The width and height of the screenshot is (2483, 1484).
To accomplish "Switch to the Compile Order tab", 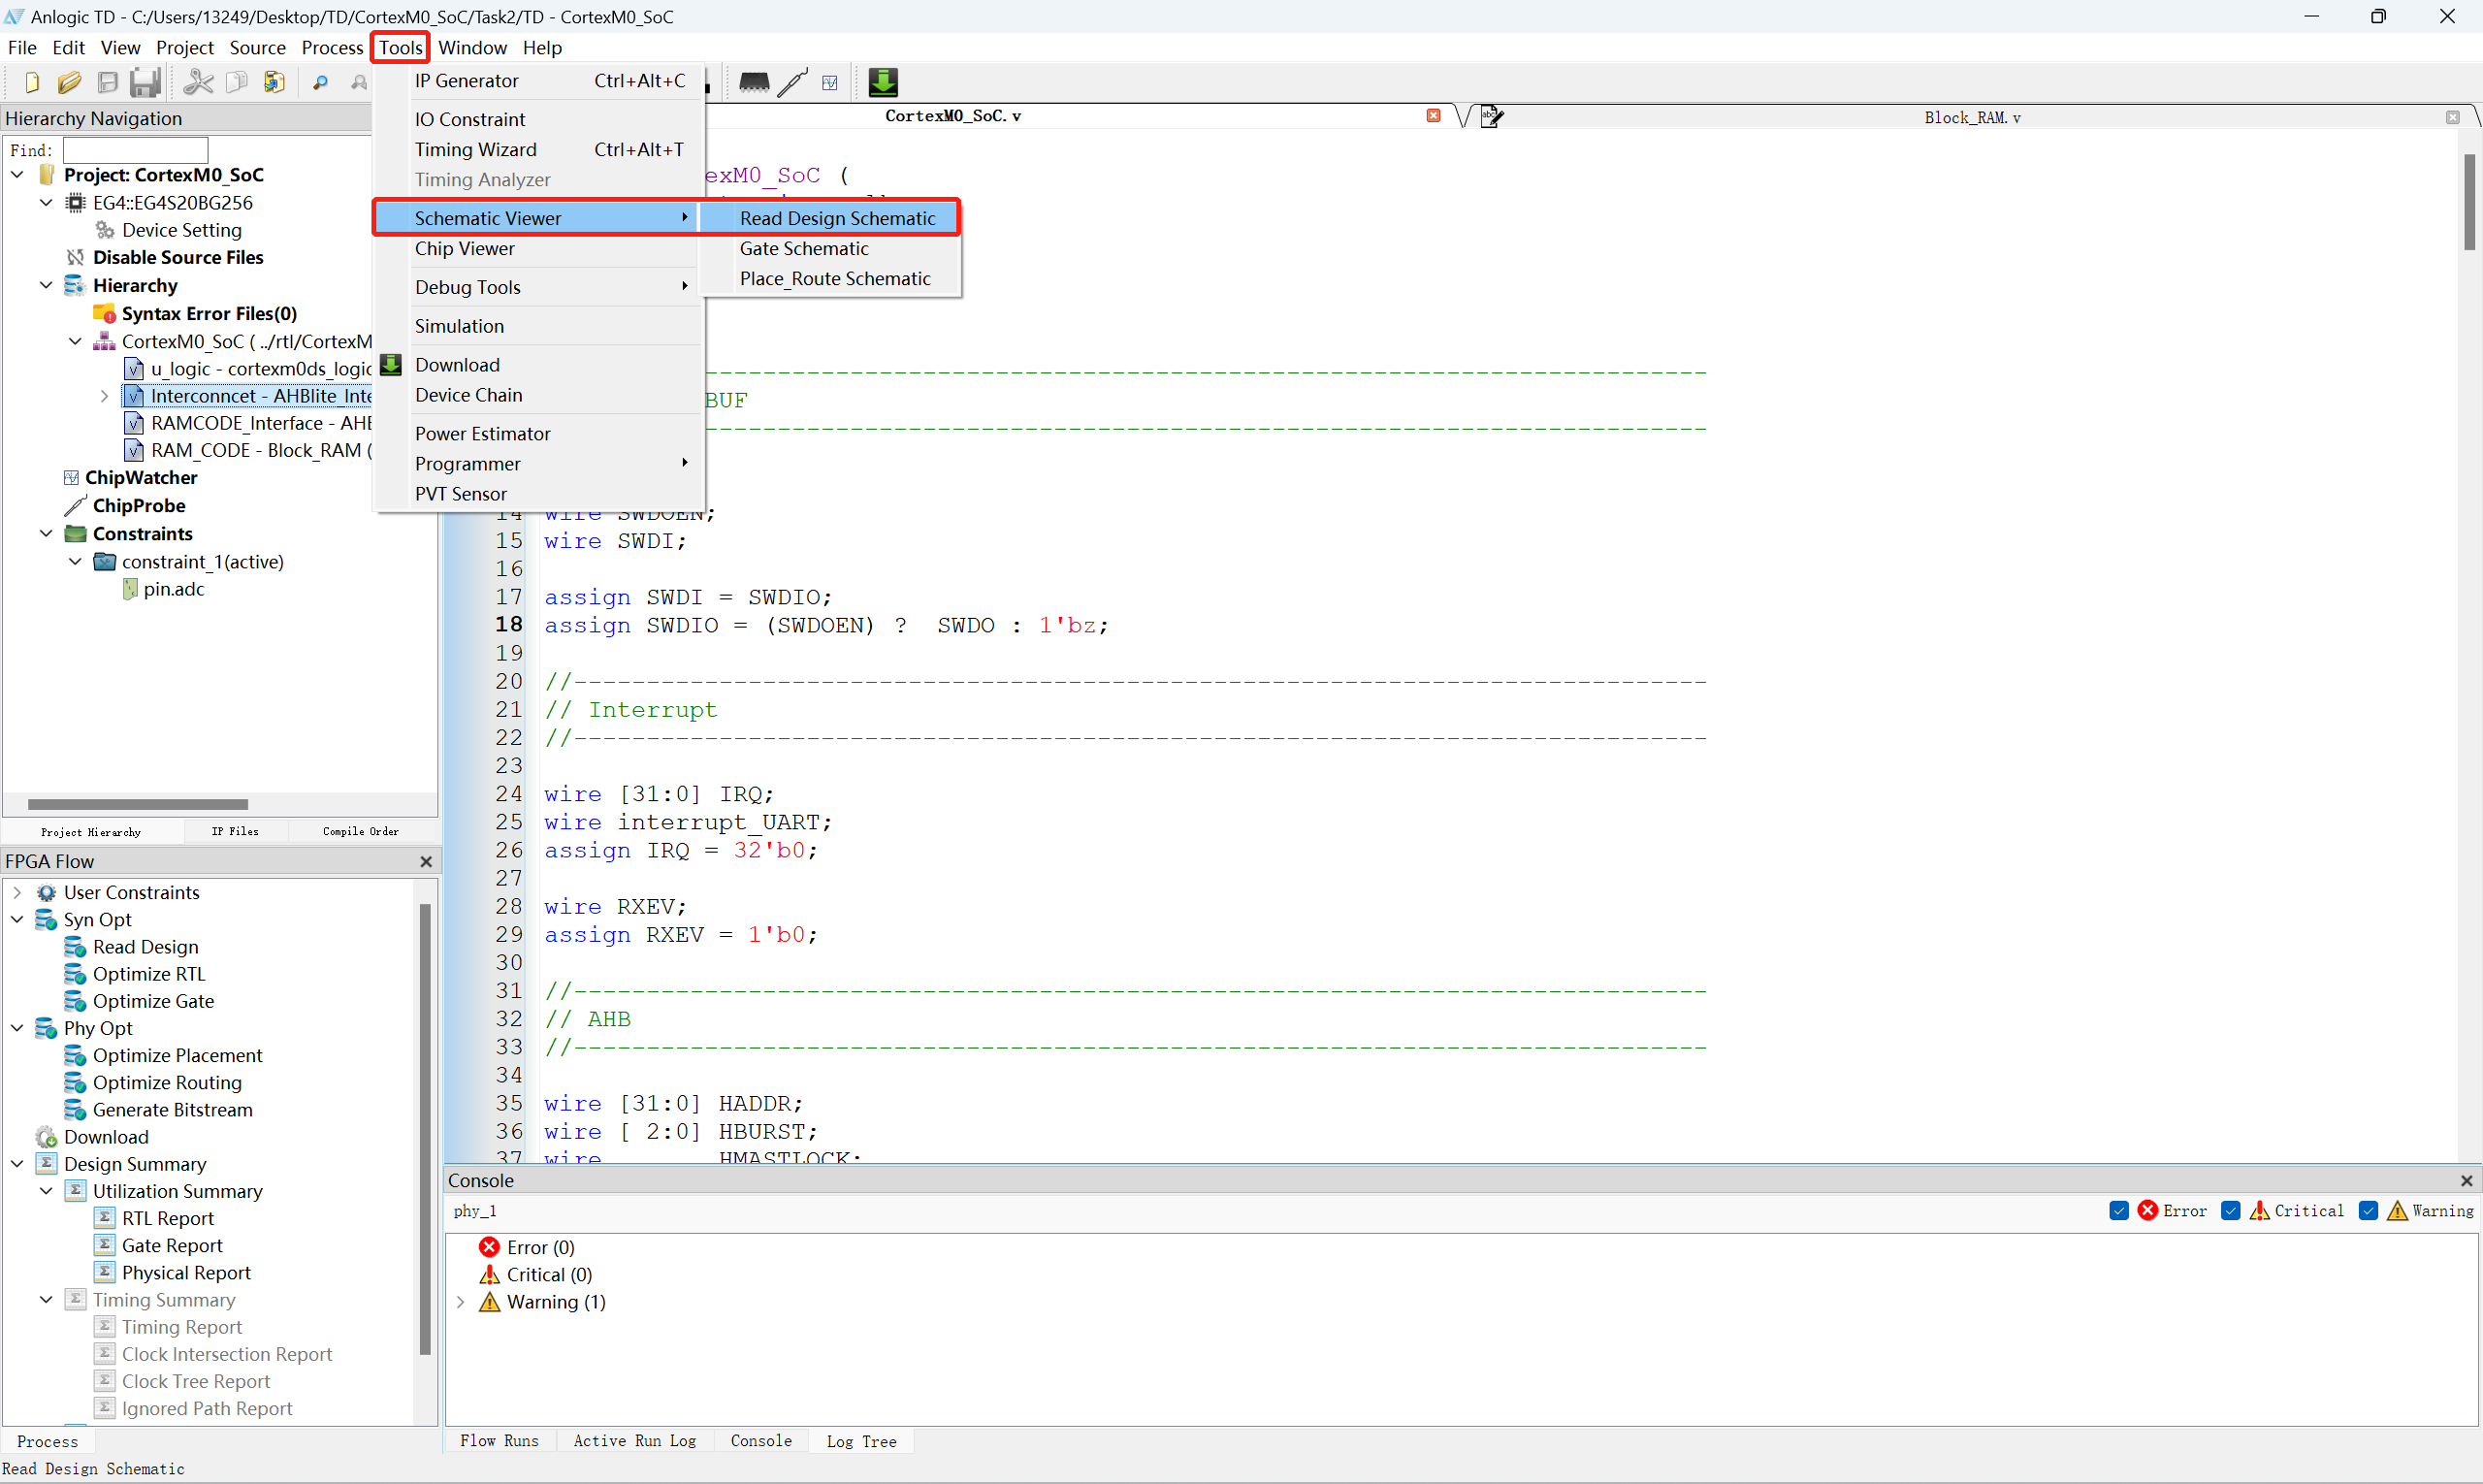I will 361,831.
